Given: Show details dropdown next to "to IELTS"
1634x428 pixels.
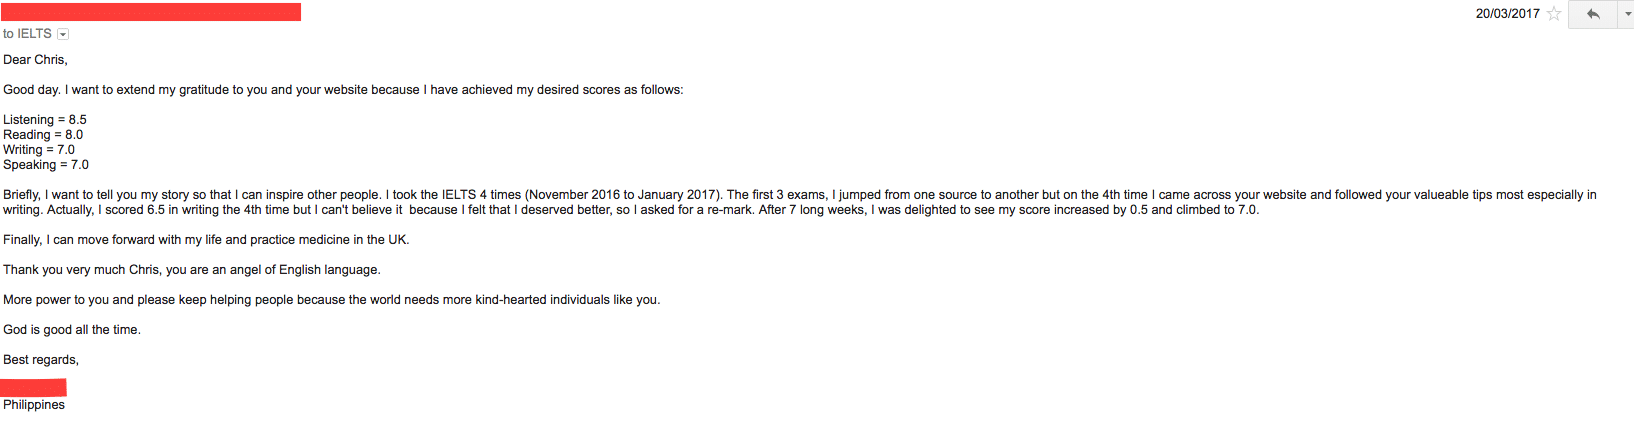Looking at the screenshot, I should tap(63, 34).
